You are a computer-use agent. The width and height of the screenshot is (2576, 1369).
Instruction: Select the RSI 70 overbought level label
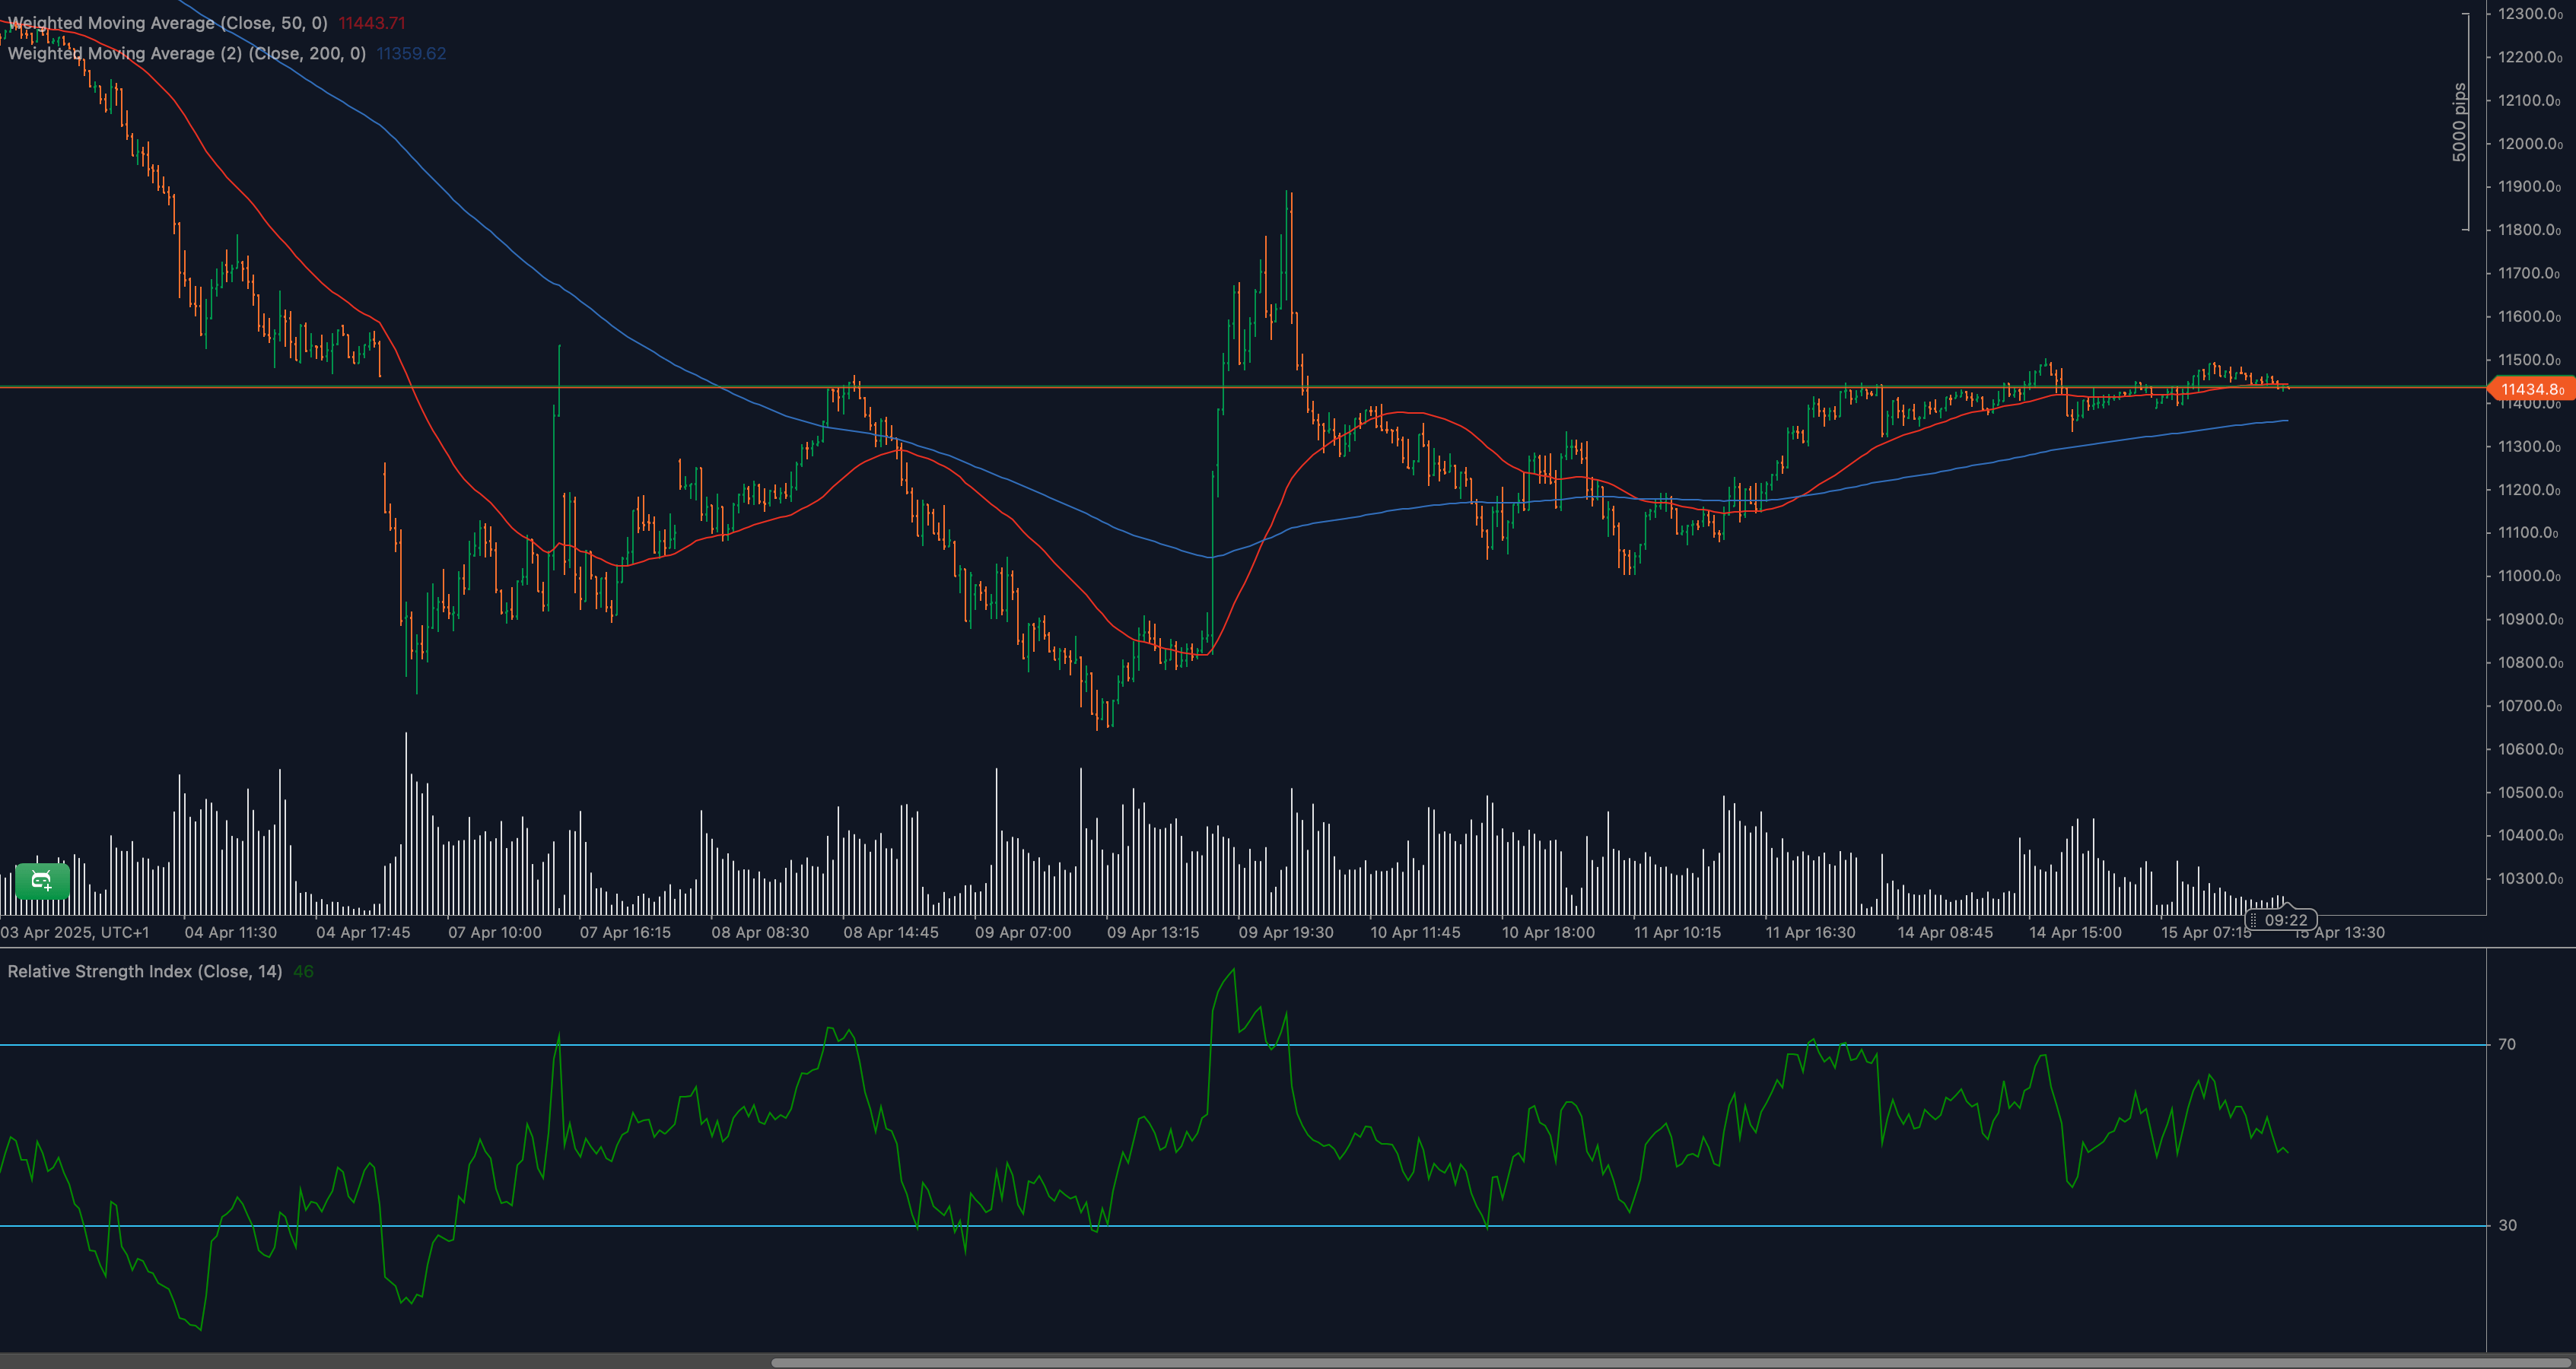[2506, 1044]
